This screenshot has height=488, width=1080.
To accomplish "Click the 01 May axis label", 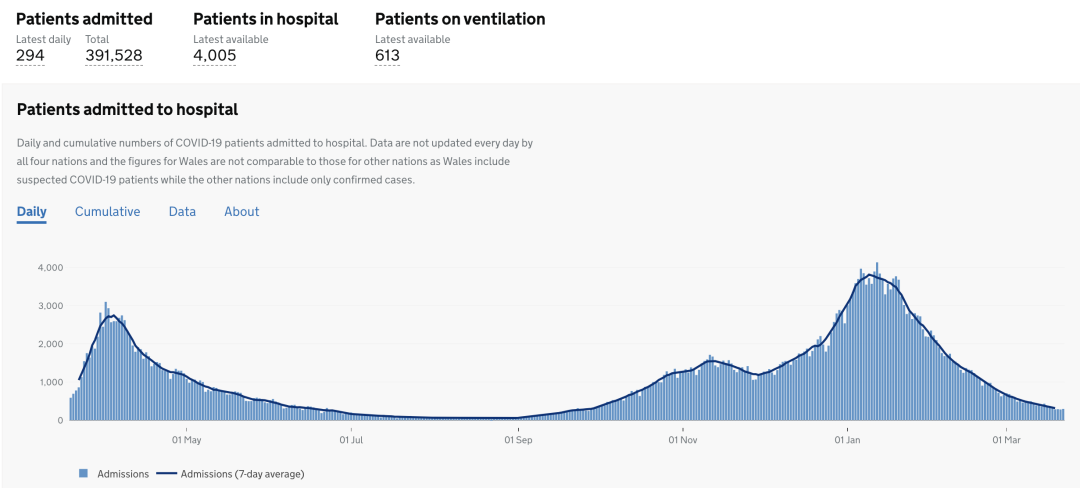I will (x=187, y=439).
